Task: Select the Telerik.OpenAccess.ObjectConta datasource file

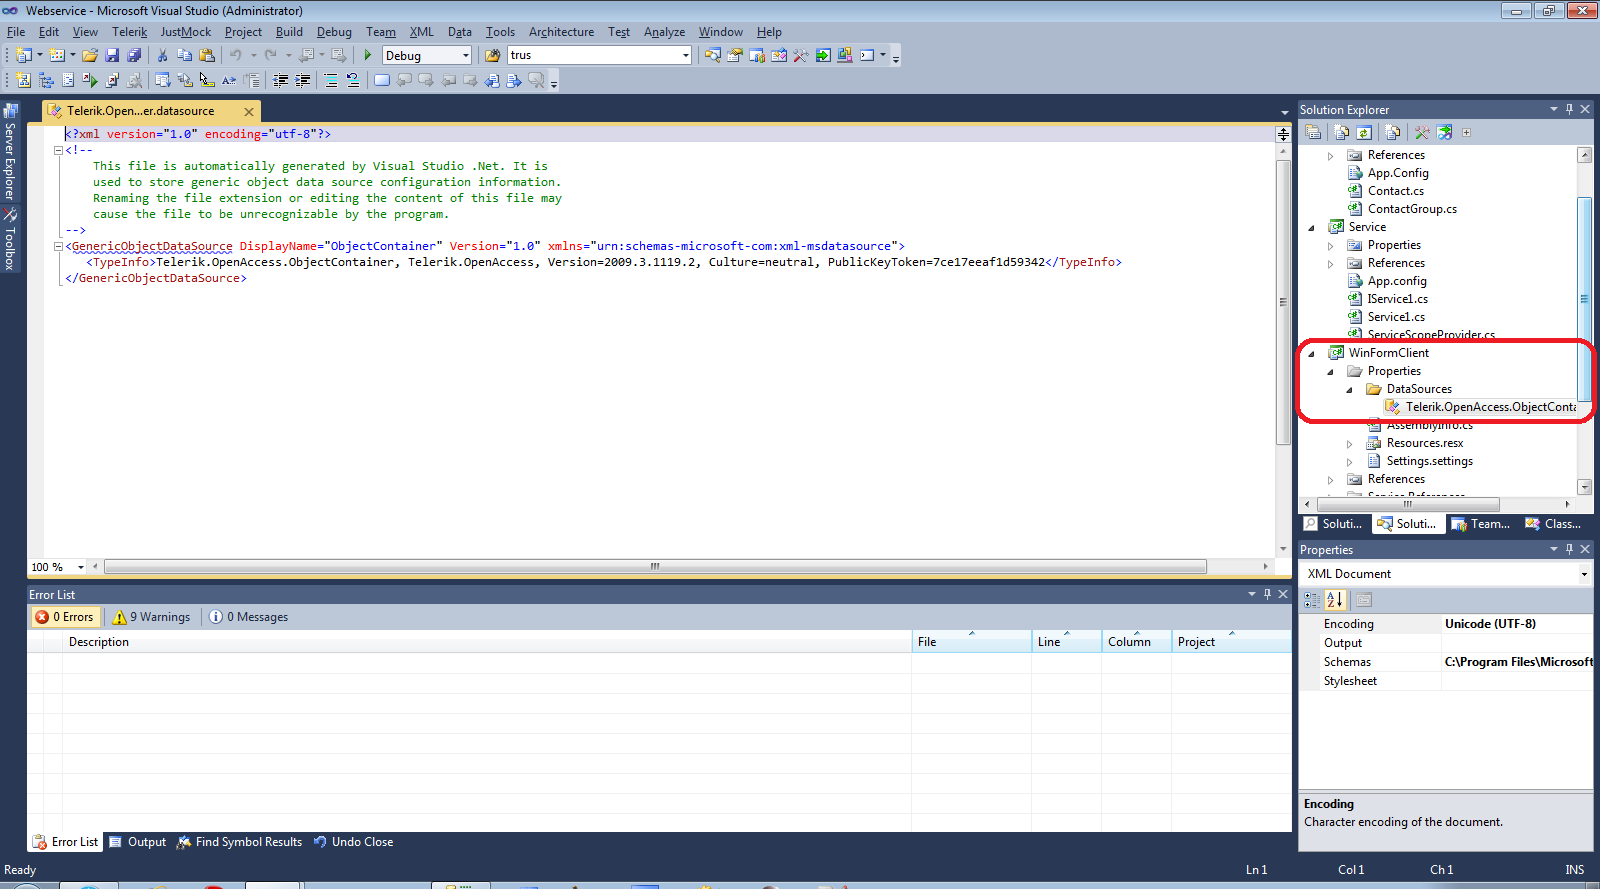Action: [x=1480, y=407]
